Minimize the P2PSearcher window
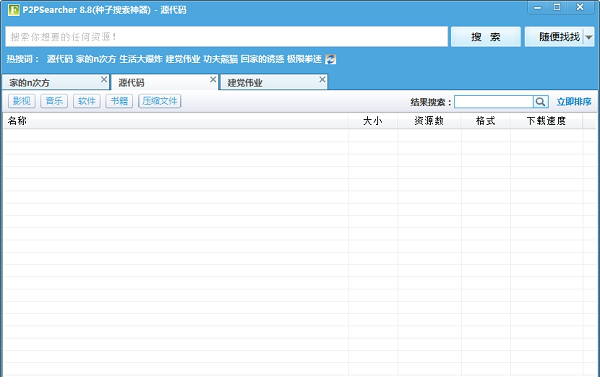The image size is (600, 392). (x=538, y=8)
